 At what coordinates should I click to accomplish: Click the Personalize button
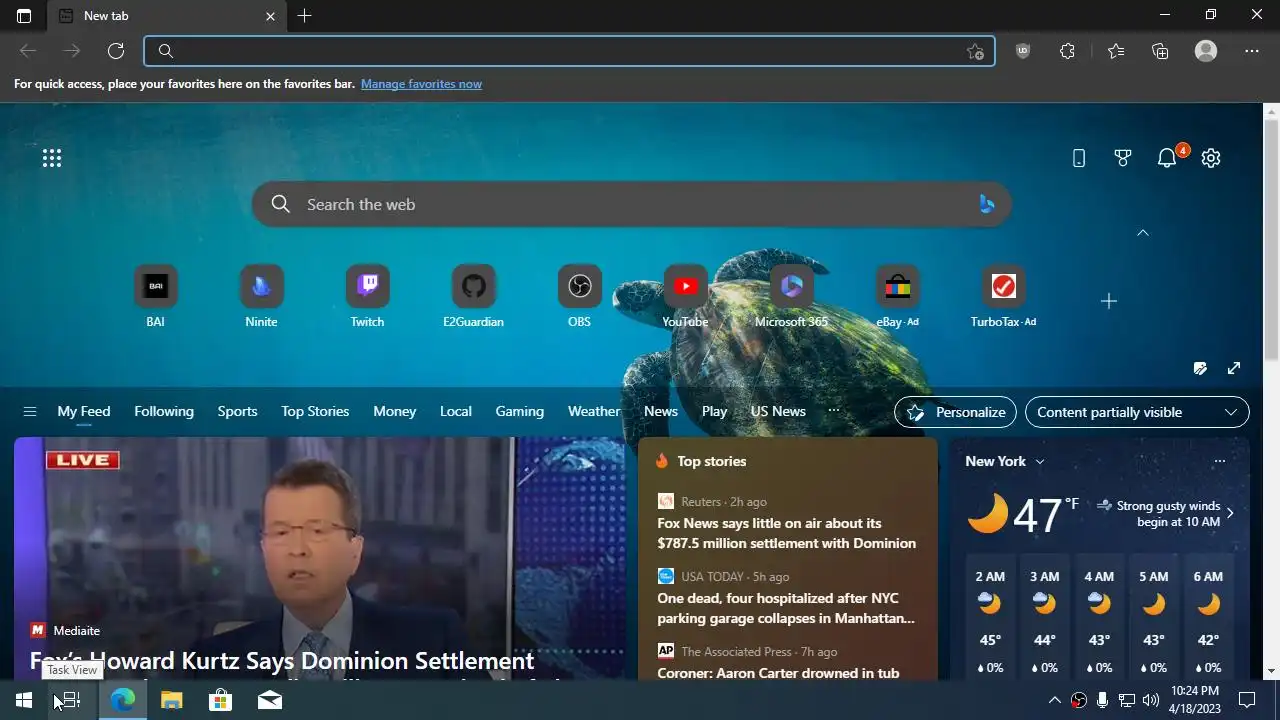[x=956, y=412]
